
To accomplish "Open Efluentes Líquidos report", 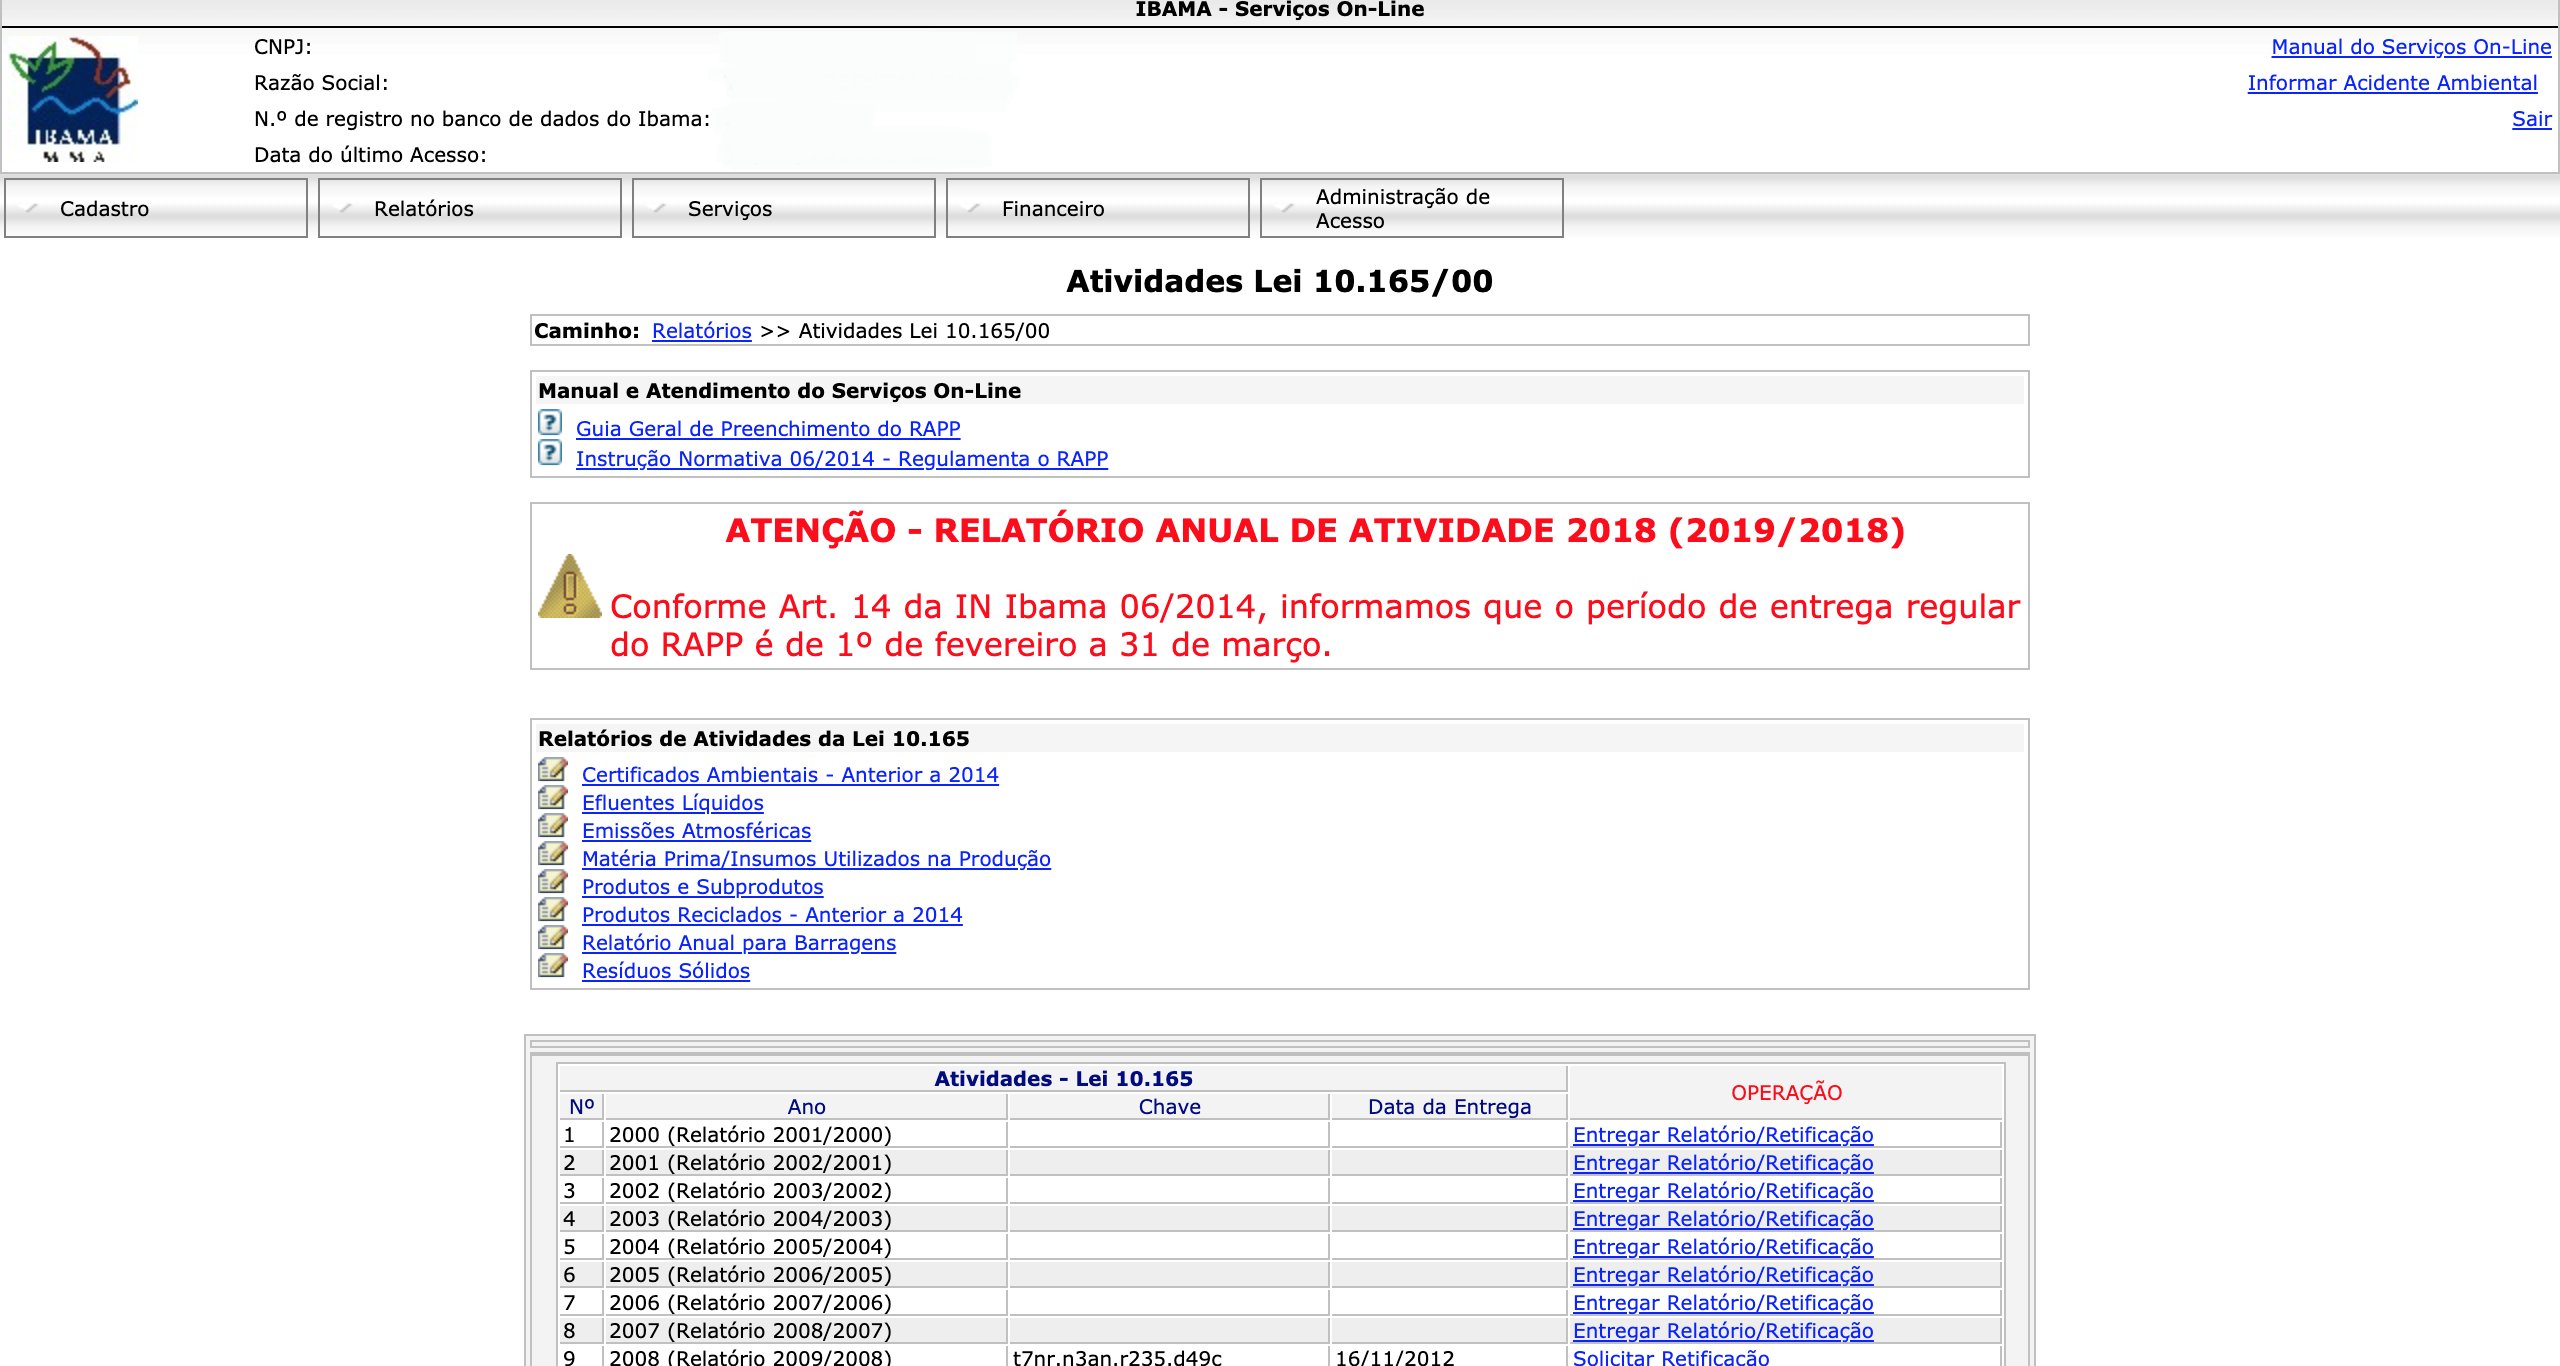I will click(673, 803).
